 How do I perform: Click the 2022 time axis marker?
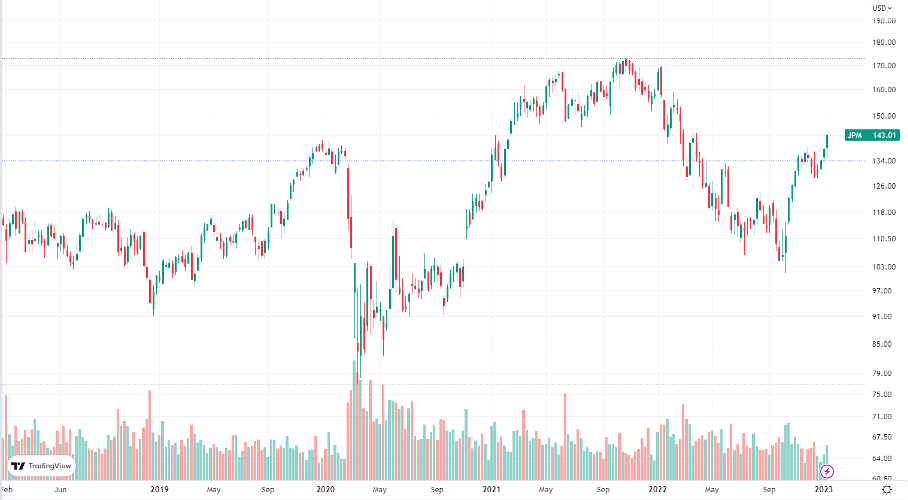pos(656,490)
